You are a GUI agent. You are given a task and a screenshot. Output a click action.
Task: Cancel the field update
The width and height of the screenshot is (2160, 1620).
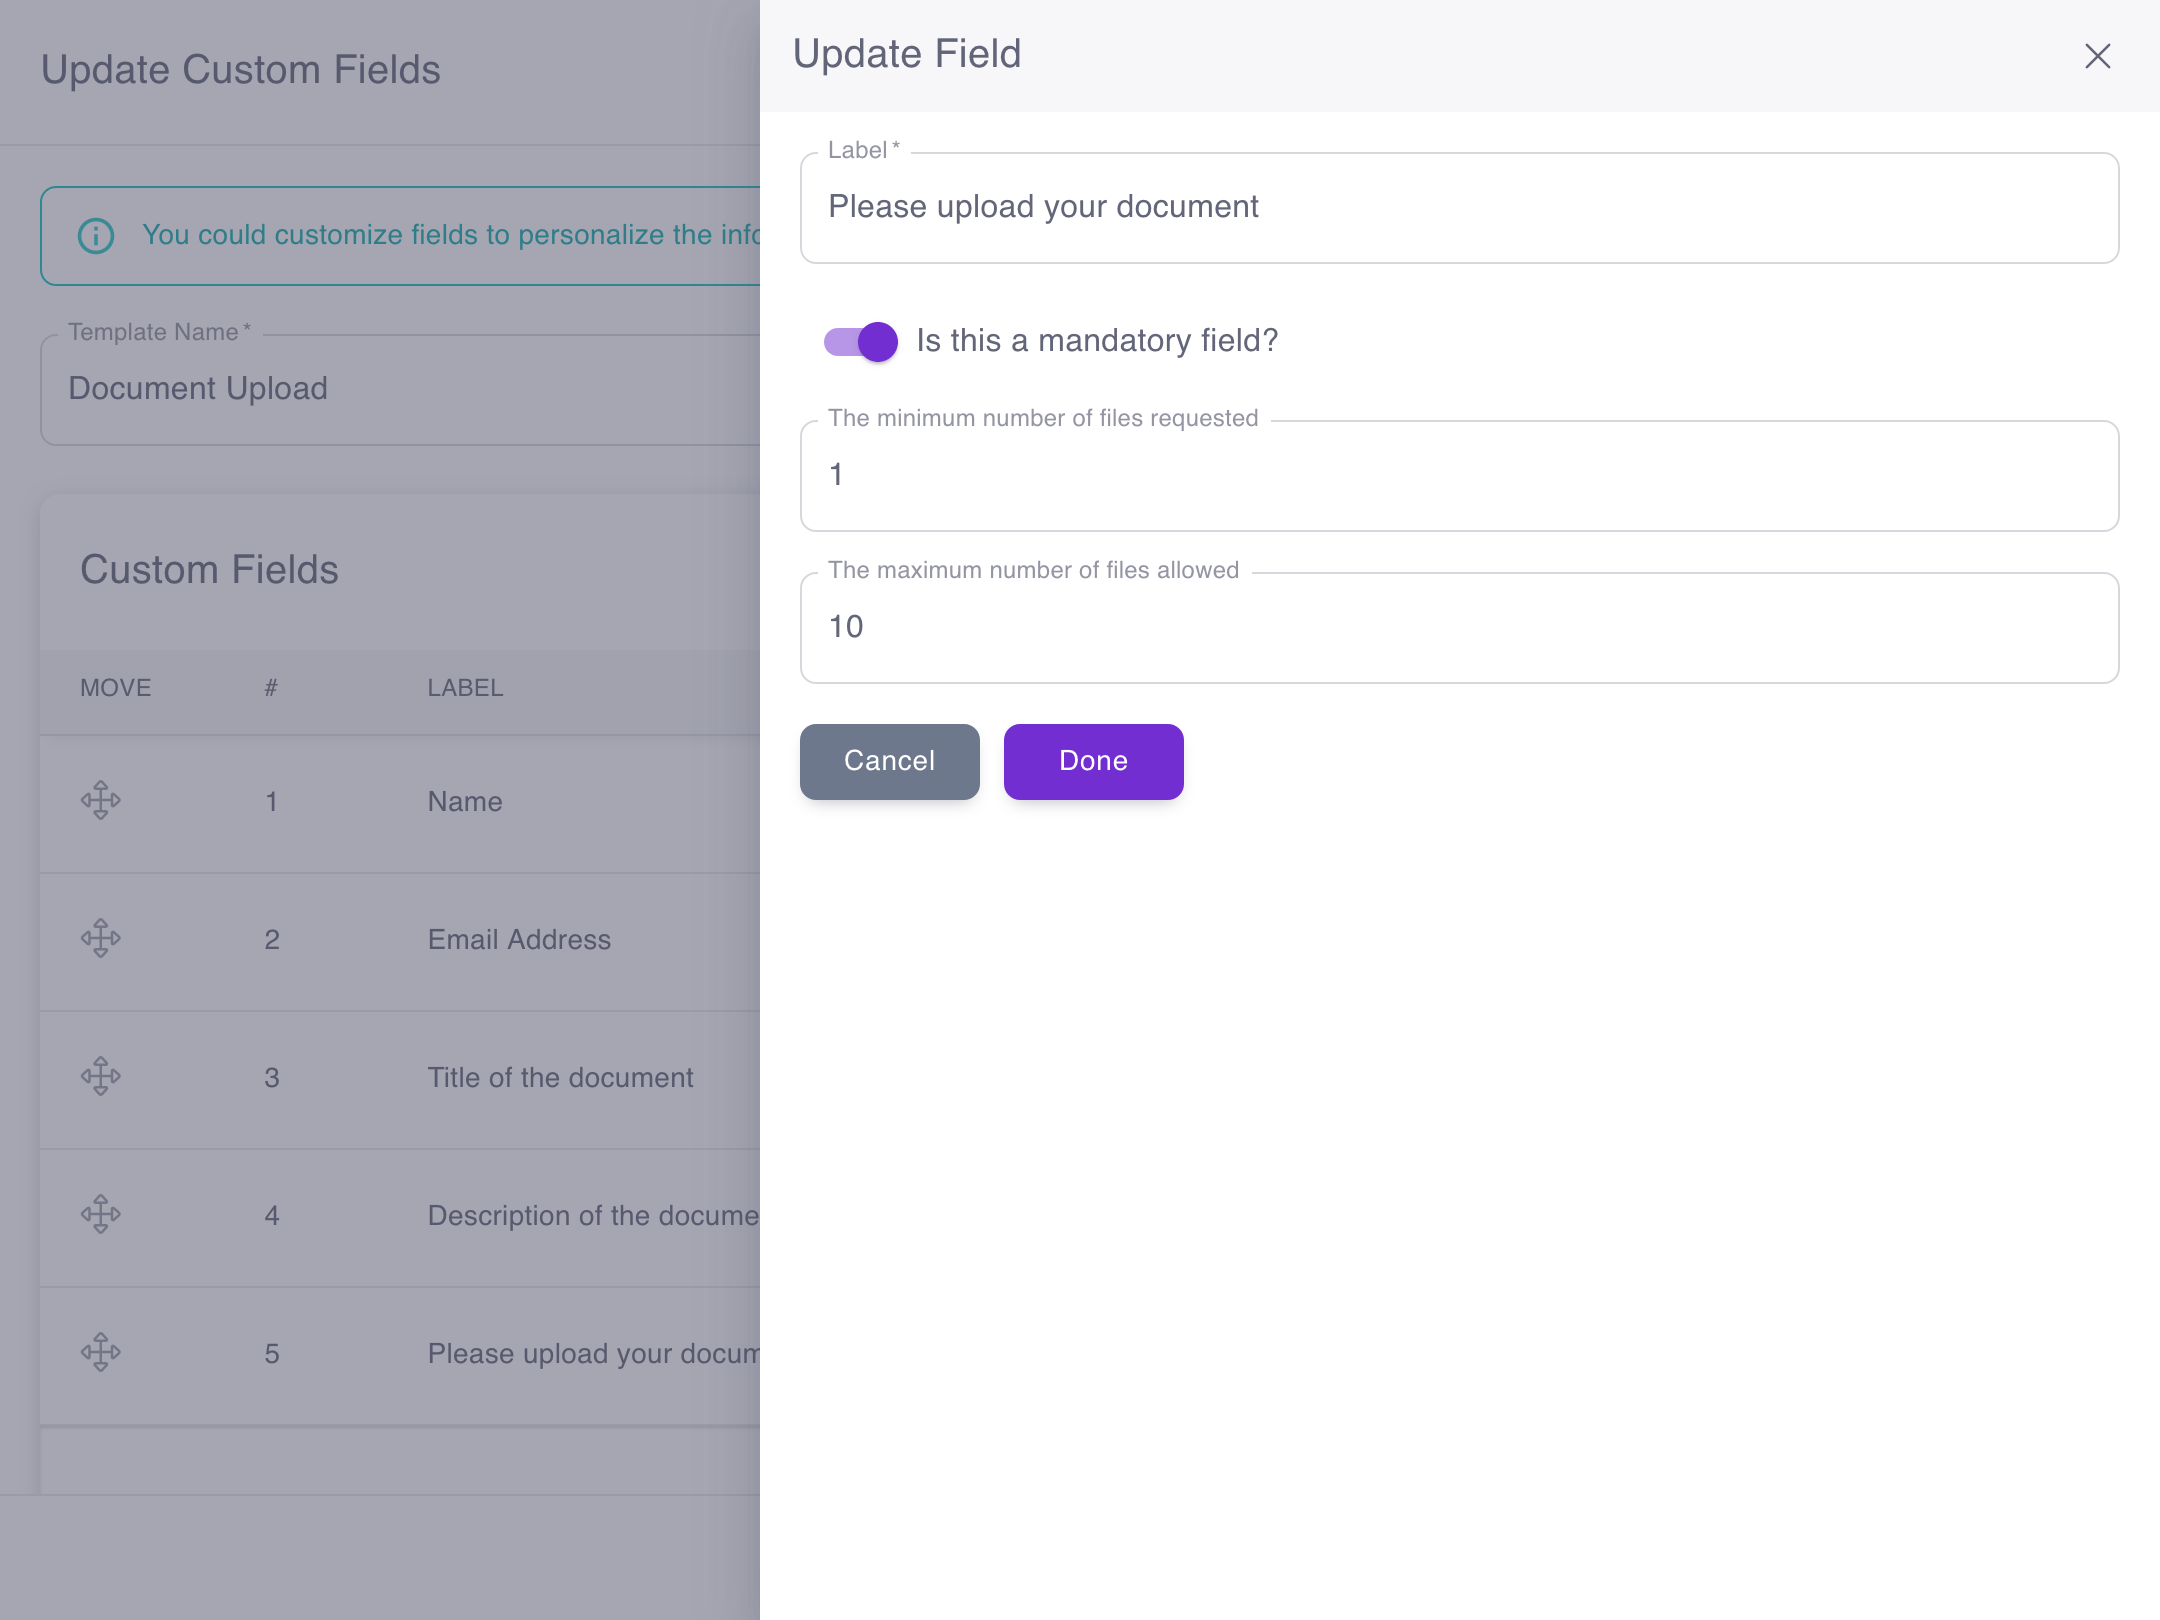point(889,761)
